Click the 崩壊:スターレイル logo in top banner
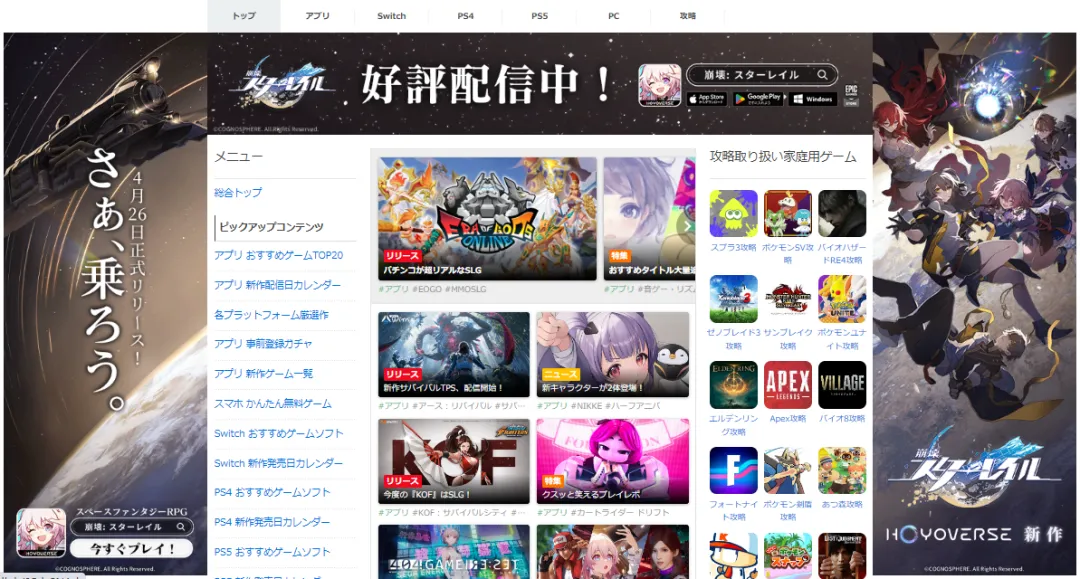Viewport: 1080px width, 579px height. click(282, 85)
